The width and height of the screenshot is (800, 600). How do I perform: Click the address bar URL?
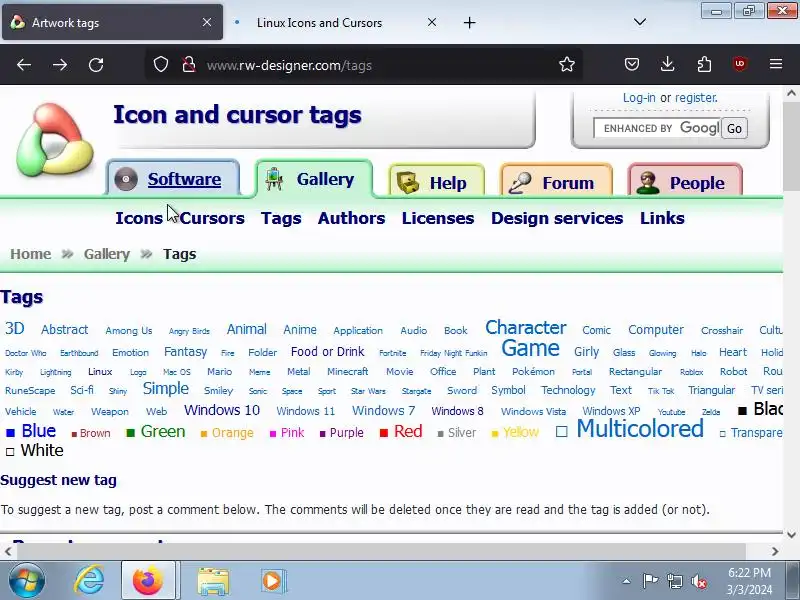pos(289,65)
